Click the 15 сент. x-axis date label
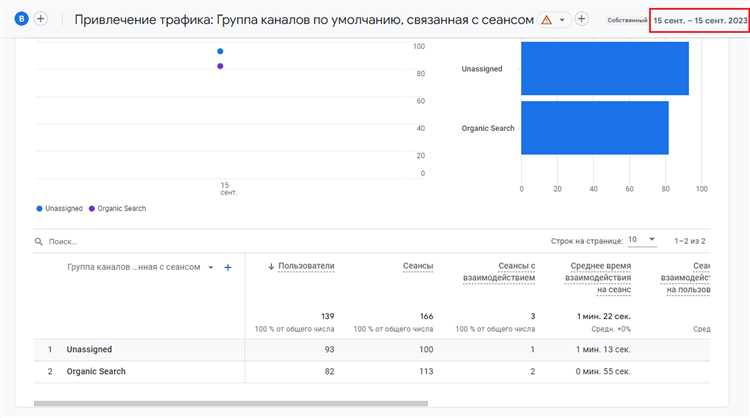This screenshot has width=750, height=418. (x=228, y=188)
